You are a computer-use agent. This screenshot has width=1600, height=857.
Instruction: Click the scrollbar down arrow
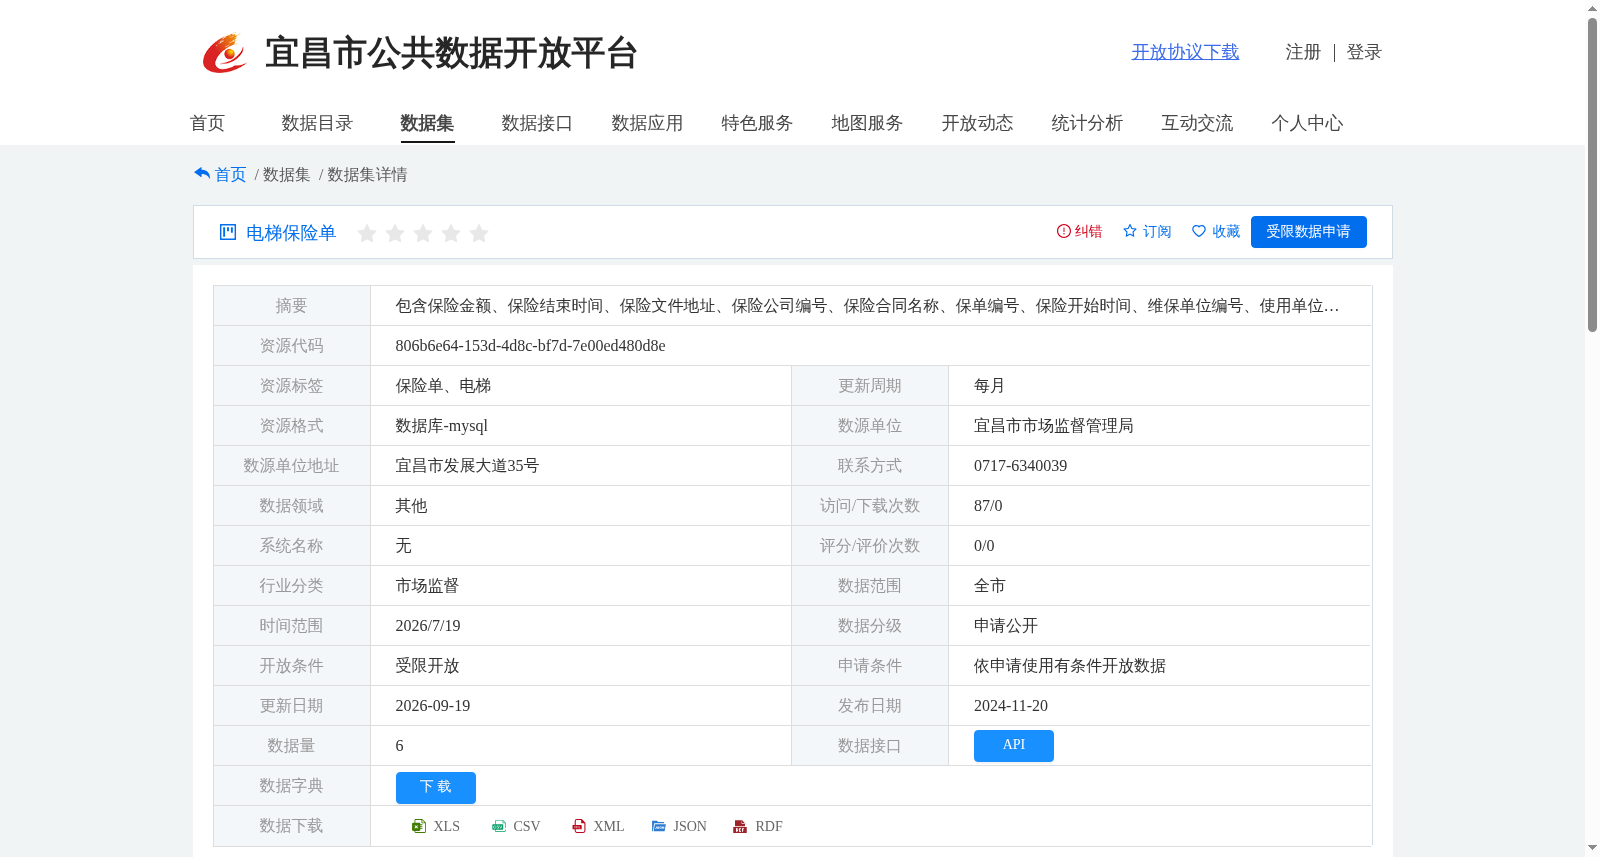(1592, 848)
